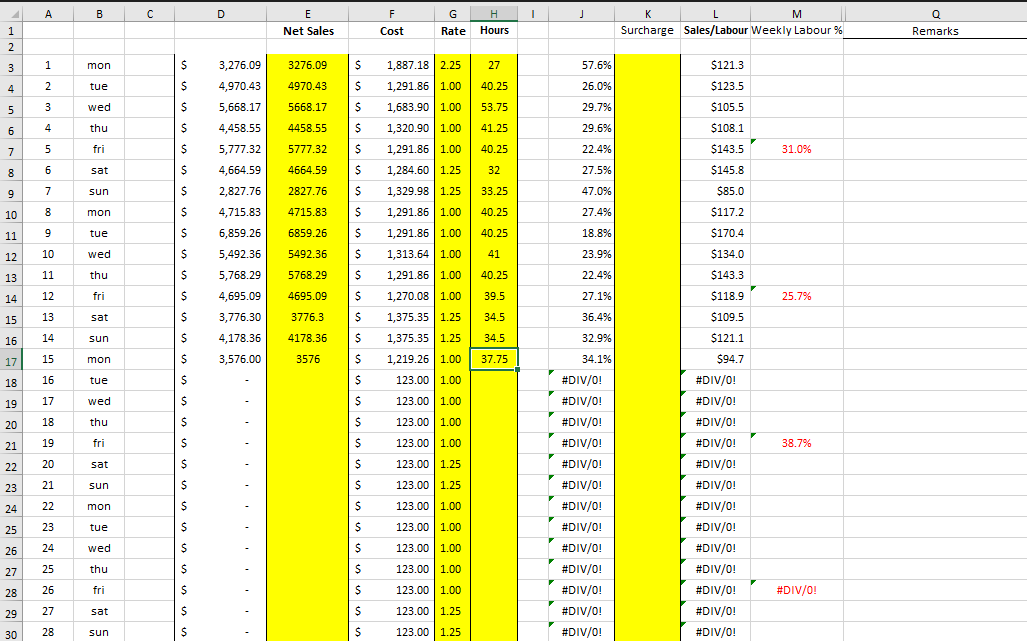Click the Hours header cell

[x=494, y=30]
